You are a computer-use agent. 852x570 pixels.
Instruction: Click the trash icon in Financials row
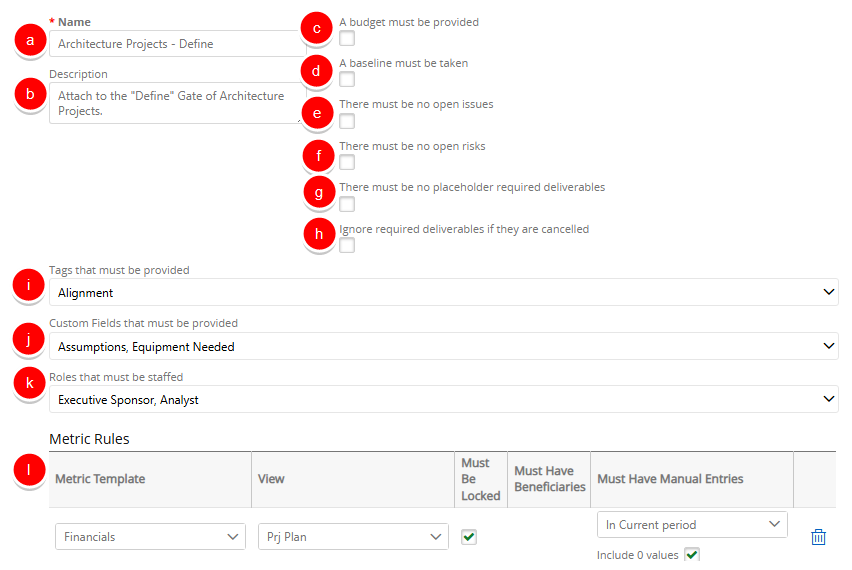click(x=818, y=537)
